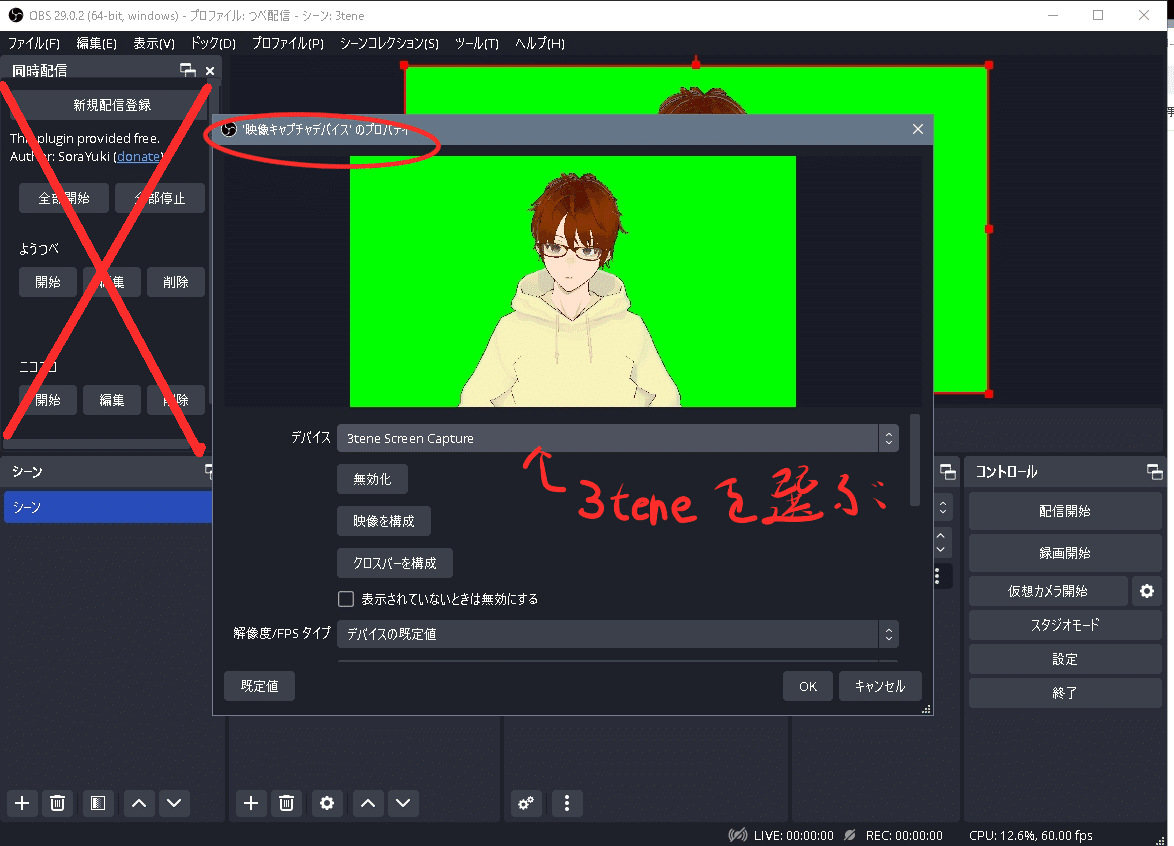Viewport: 1174px width, 846px height.
Task: Click CPU 12.6%, 60.00 fps status text
Action: click(1030, 836)
